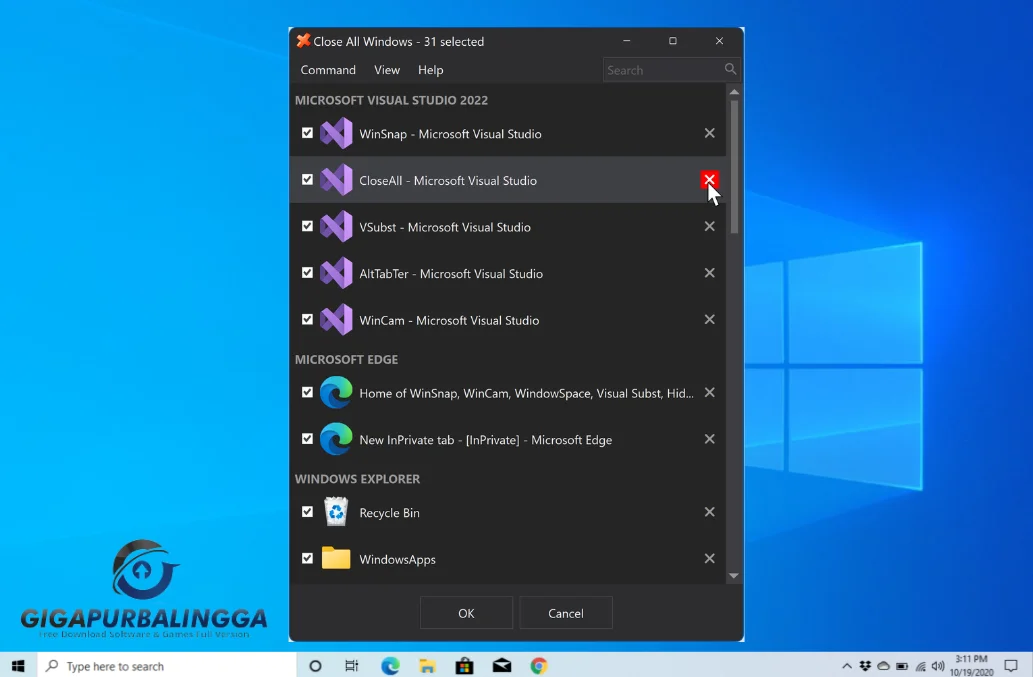Click X beside AltTabTer entry

click(710, 273)
